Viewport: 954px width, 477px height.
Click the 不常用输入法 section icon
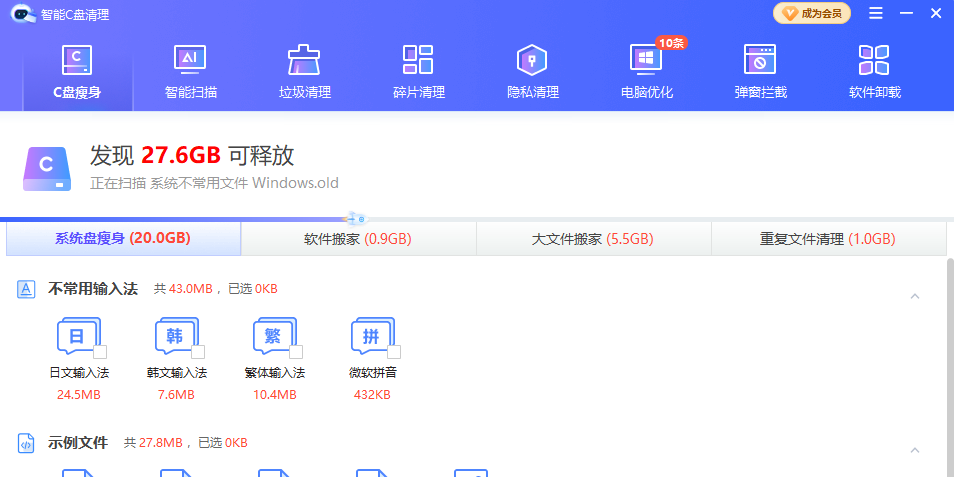point(26,288)
